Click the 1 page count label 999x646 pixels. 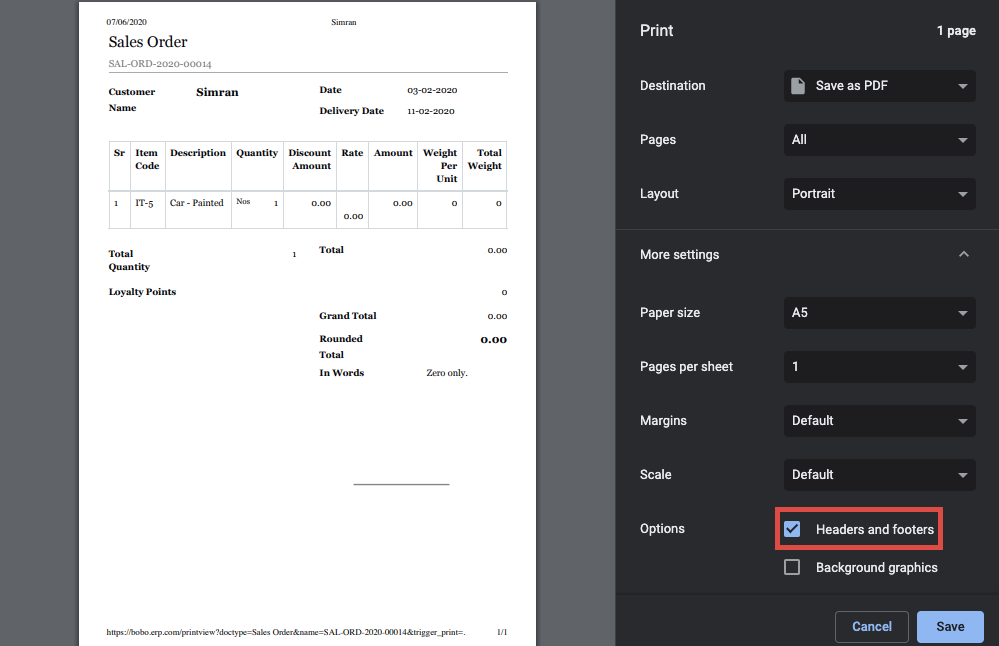point(956,31)
